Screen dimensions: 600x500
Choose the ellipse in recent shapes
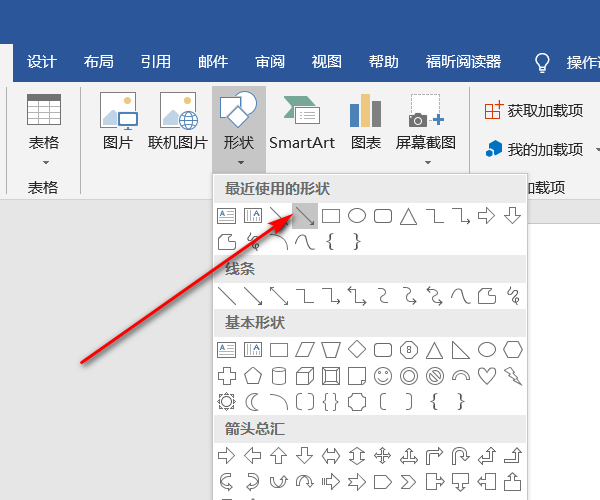(357, 216)
